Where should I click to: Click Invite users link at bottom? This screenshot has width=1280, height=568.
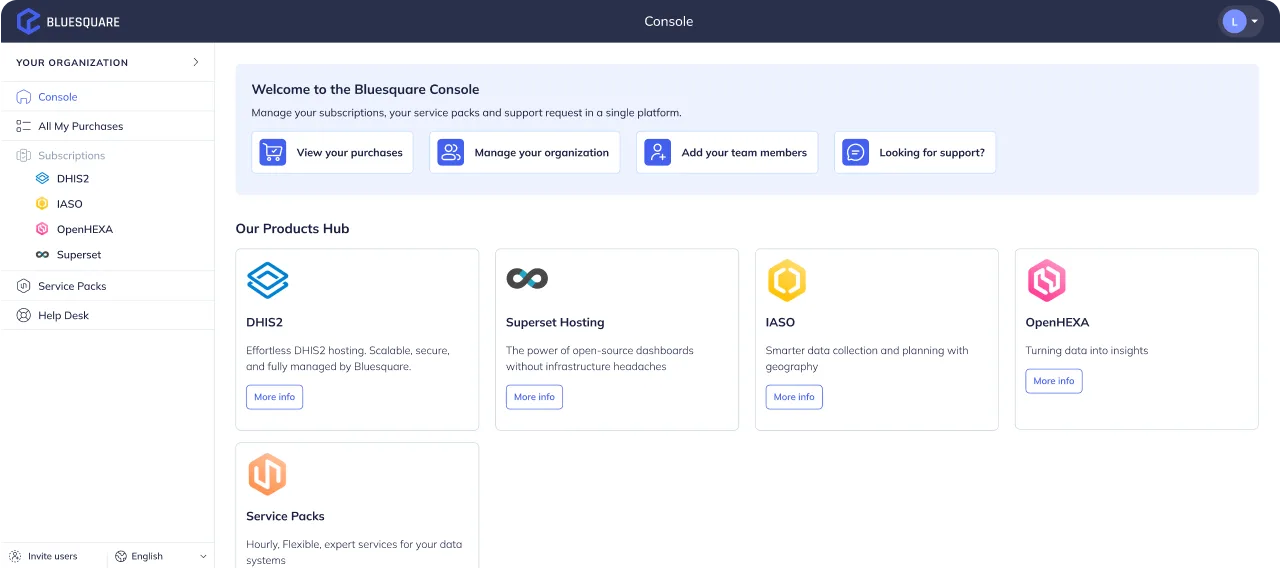point(52,556)
